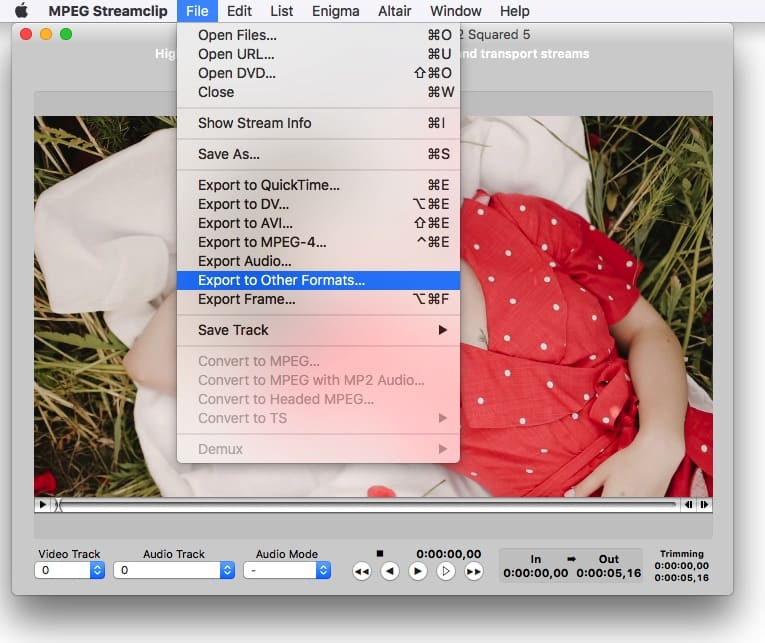This screenshot has width=765, height=643.
Task: Click the stop square indicator
Action: (x=380, y=553)
